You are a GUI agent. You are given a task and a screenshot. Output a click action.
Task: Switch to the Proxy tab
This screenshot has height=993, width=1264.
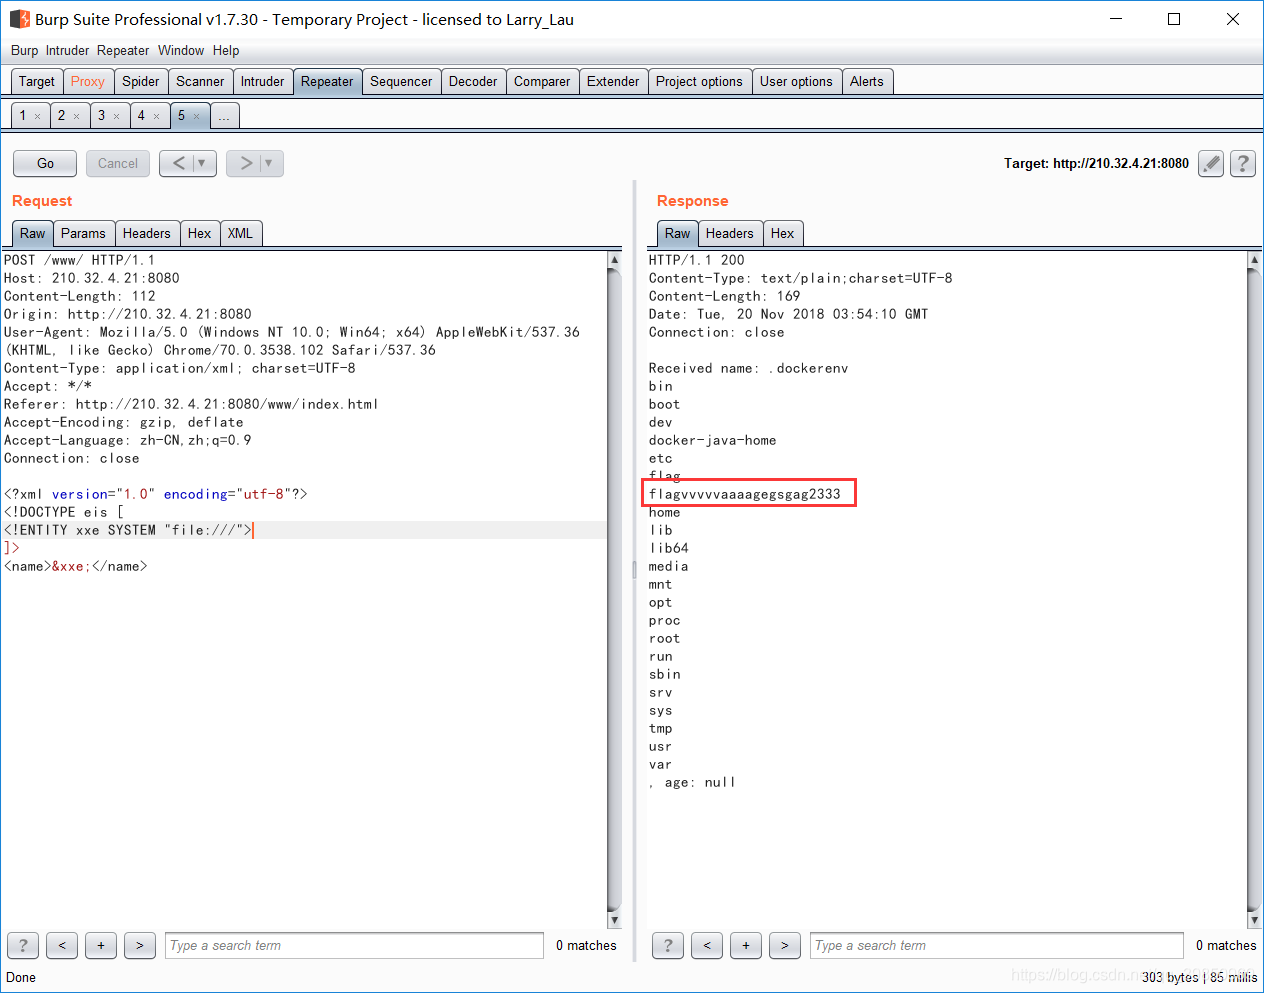pyautogui.click(x=88, y=82)
